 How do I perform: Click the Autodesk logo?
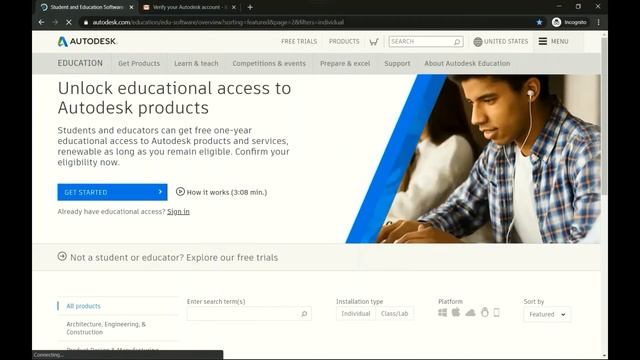[x=87, y=41]
